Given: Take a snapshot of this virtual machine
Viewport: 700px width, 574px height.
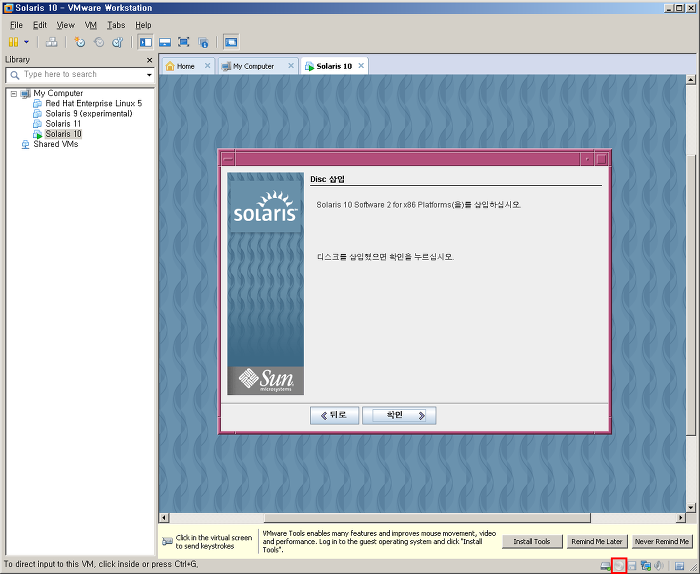Looking at the screenshot, I should pyautogui.click(x=80, y=42).
